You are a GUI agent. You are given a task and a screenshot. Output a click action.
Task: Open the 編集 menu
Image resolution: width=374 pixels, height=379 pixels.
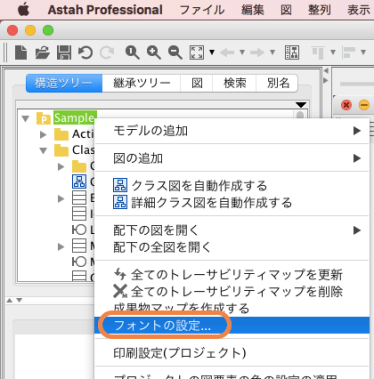point(253,10)
